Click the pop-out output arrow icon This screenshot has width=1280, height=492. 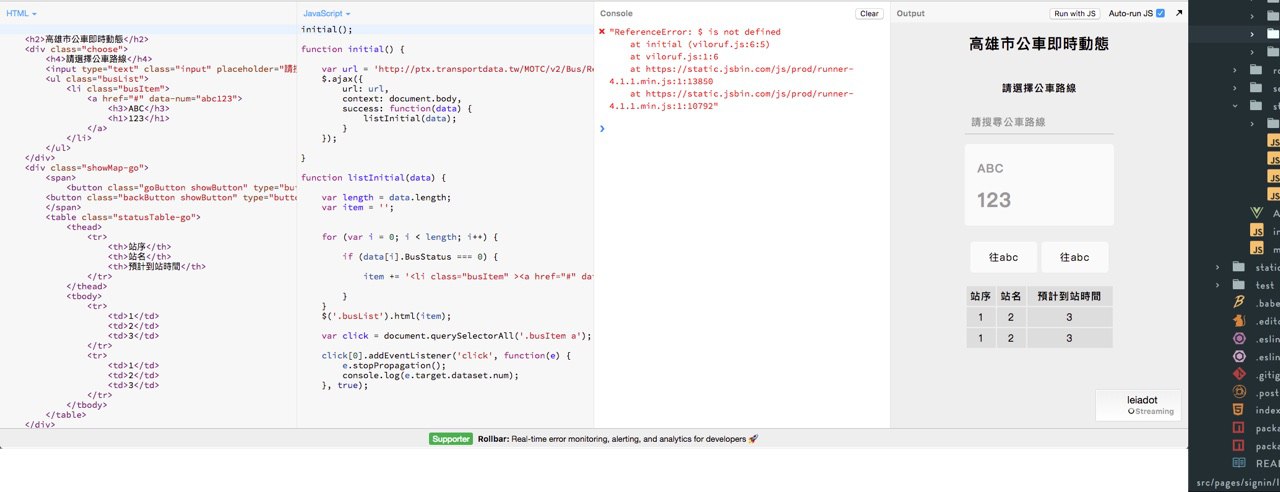point(1179,13)
